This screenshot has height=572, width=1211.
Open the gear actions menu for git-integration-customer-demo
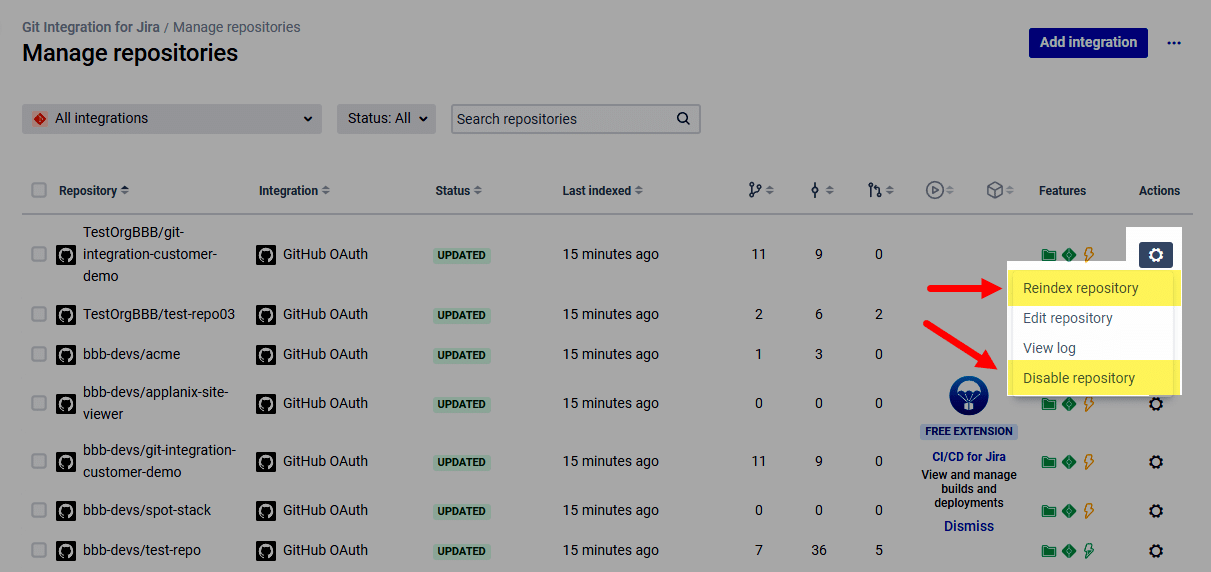pyautogui.click(x=1156, y=255)
